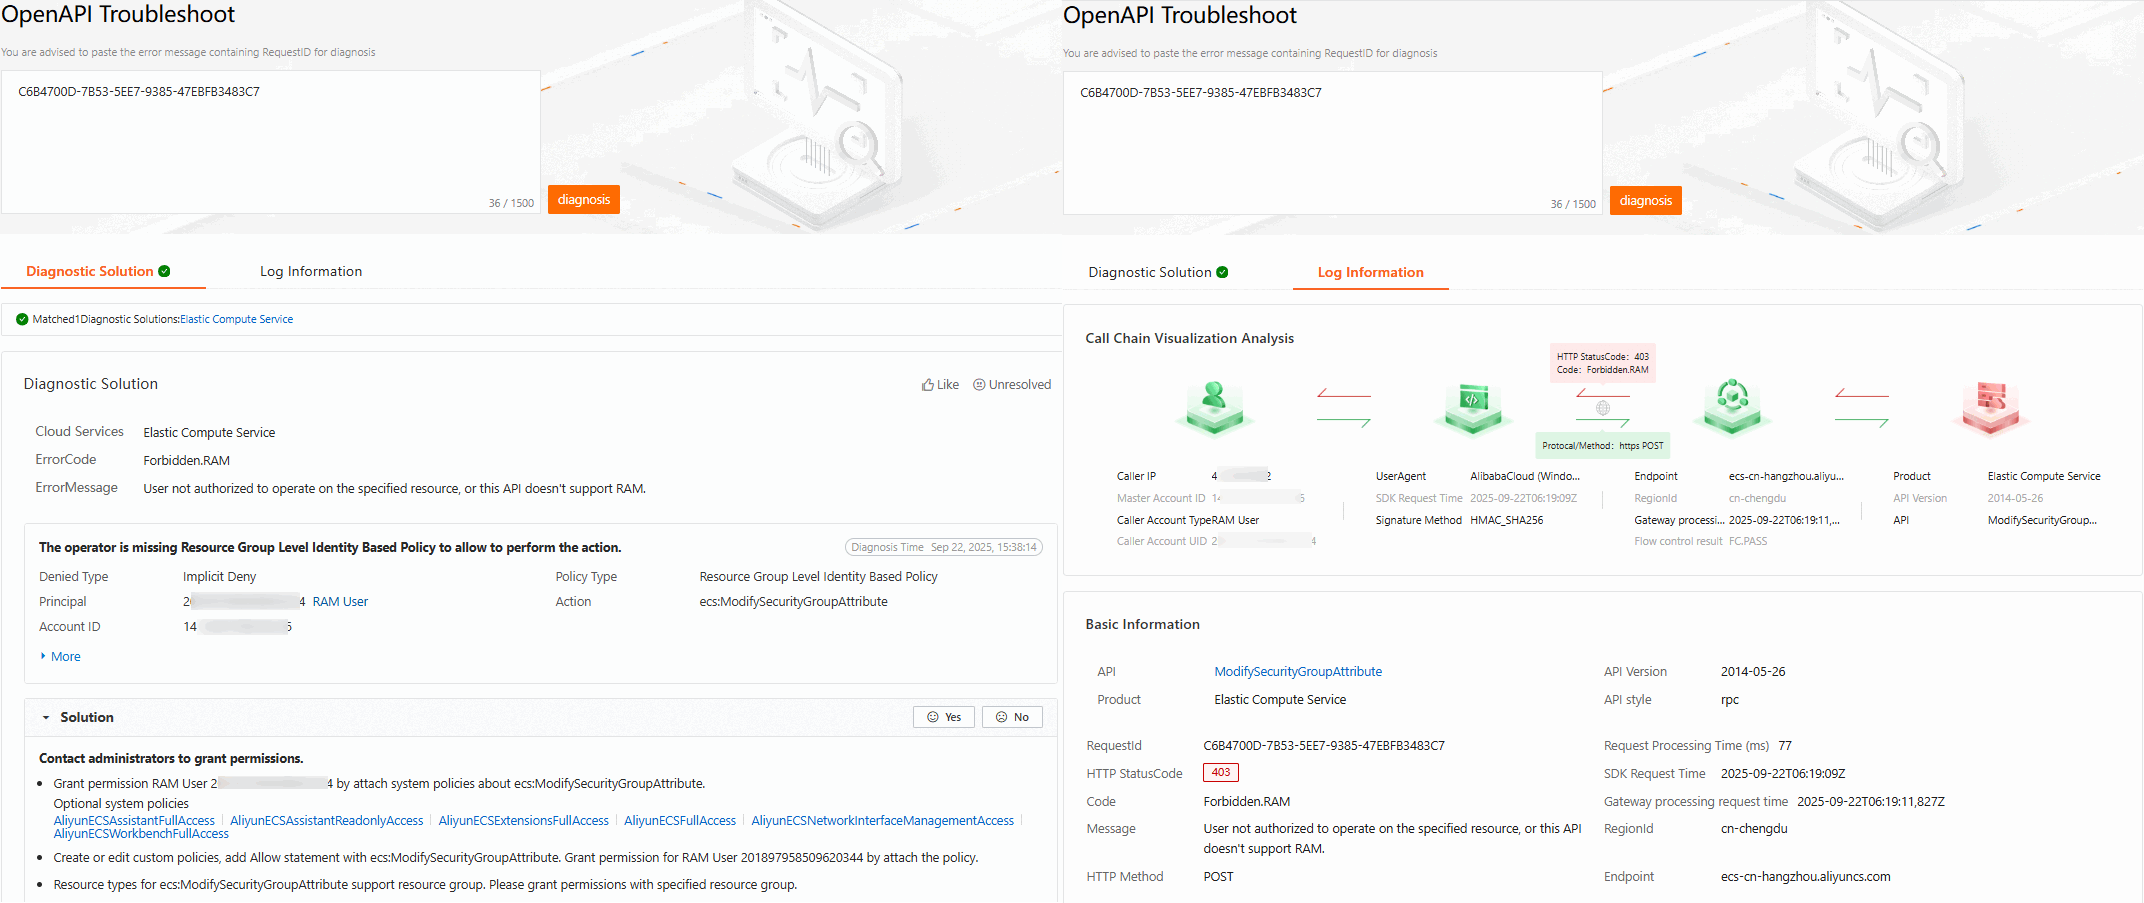Open AliyunECSNetworkInterfaceManagementAccess policy link
This screenshot has width=2144, height=903.
pos(883,821)
